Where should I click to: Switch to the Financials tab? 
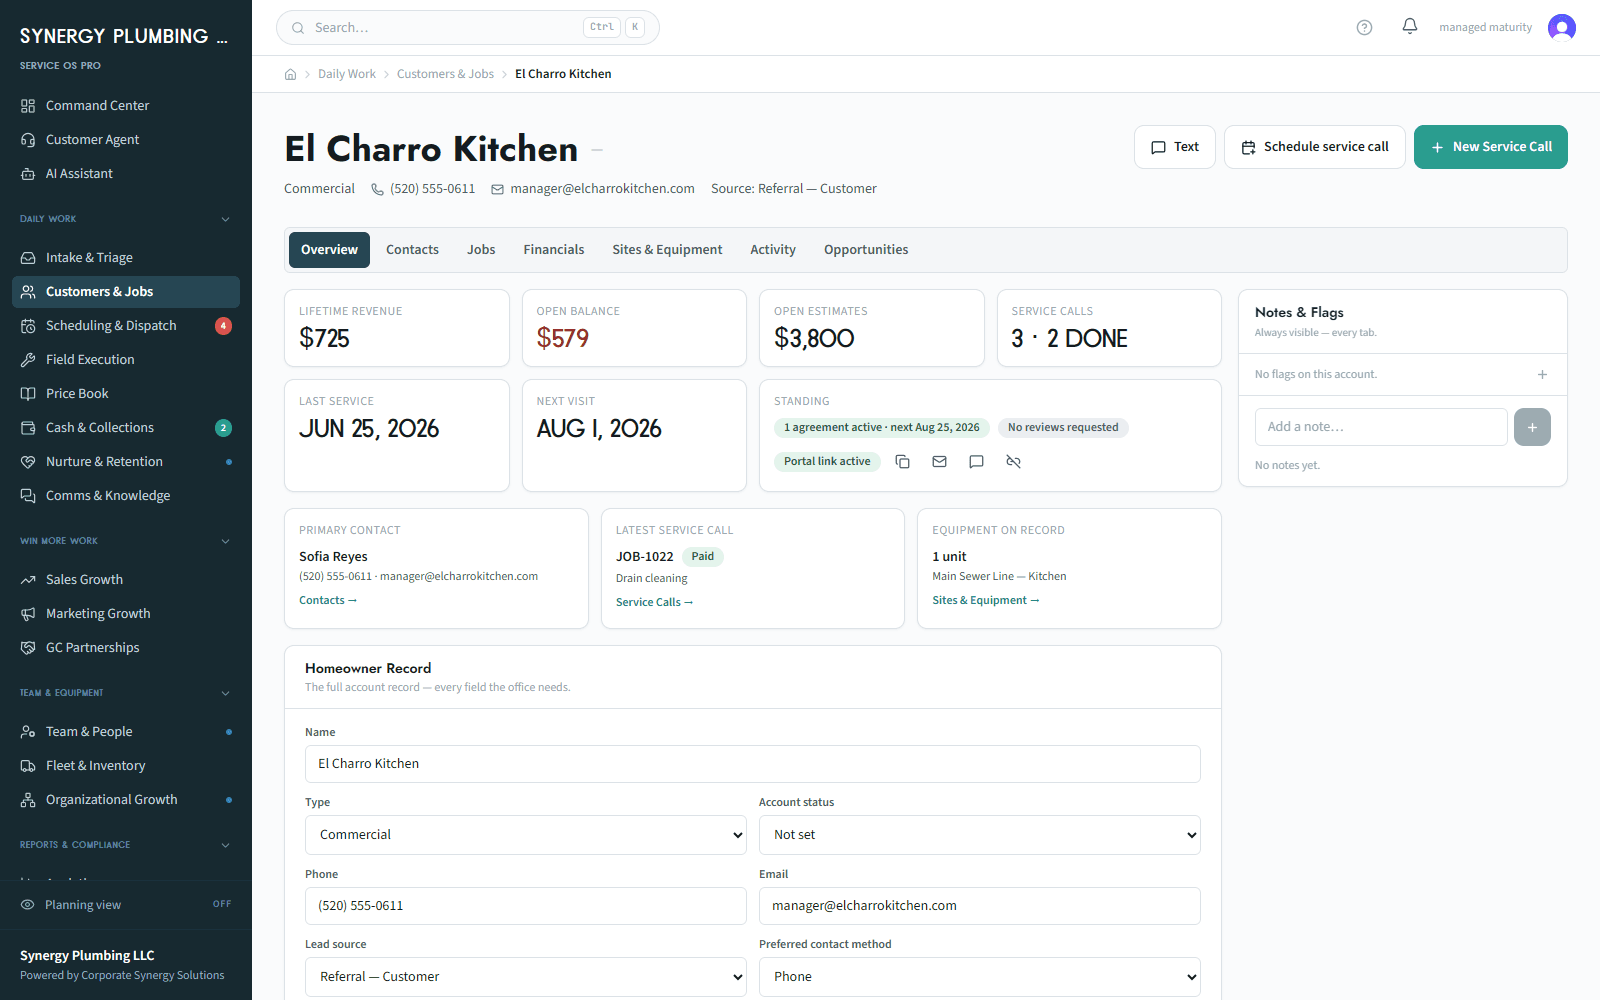point(554,250)
